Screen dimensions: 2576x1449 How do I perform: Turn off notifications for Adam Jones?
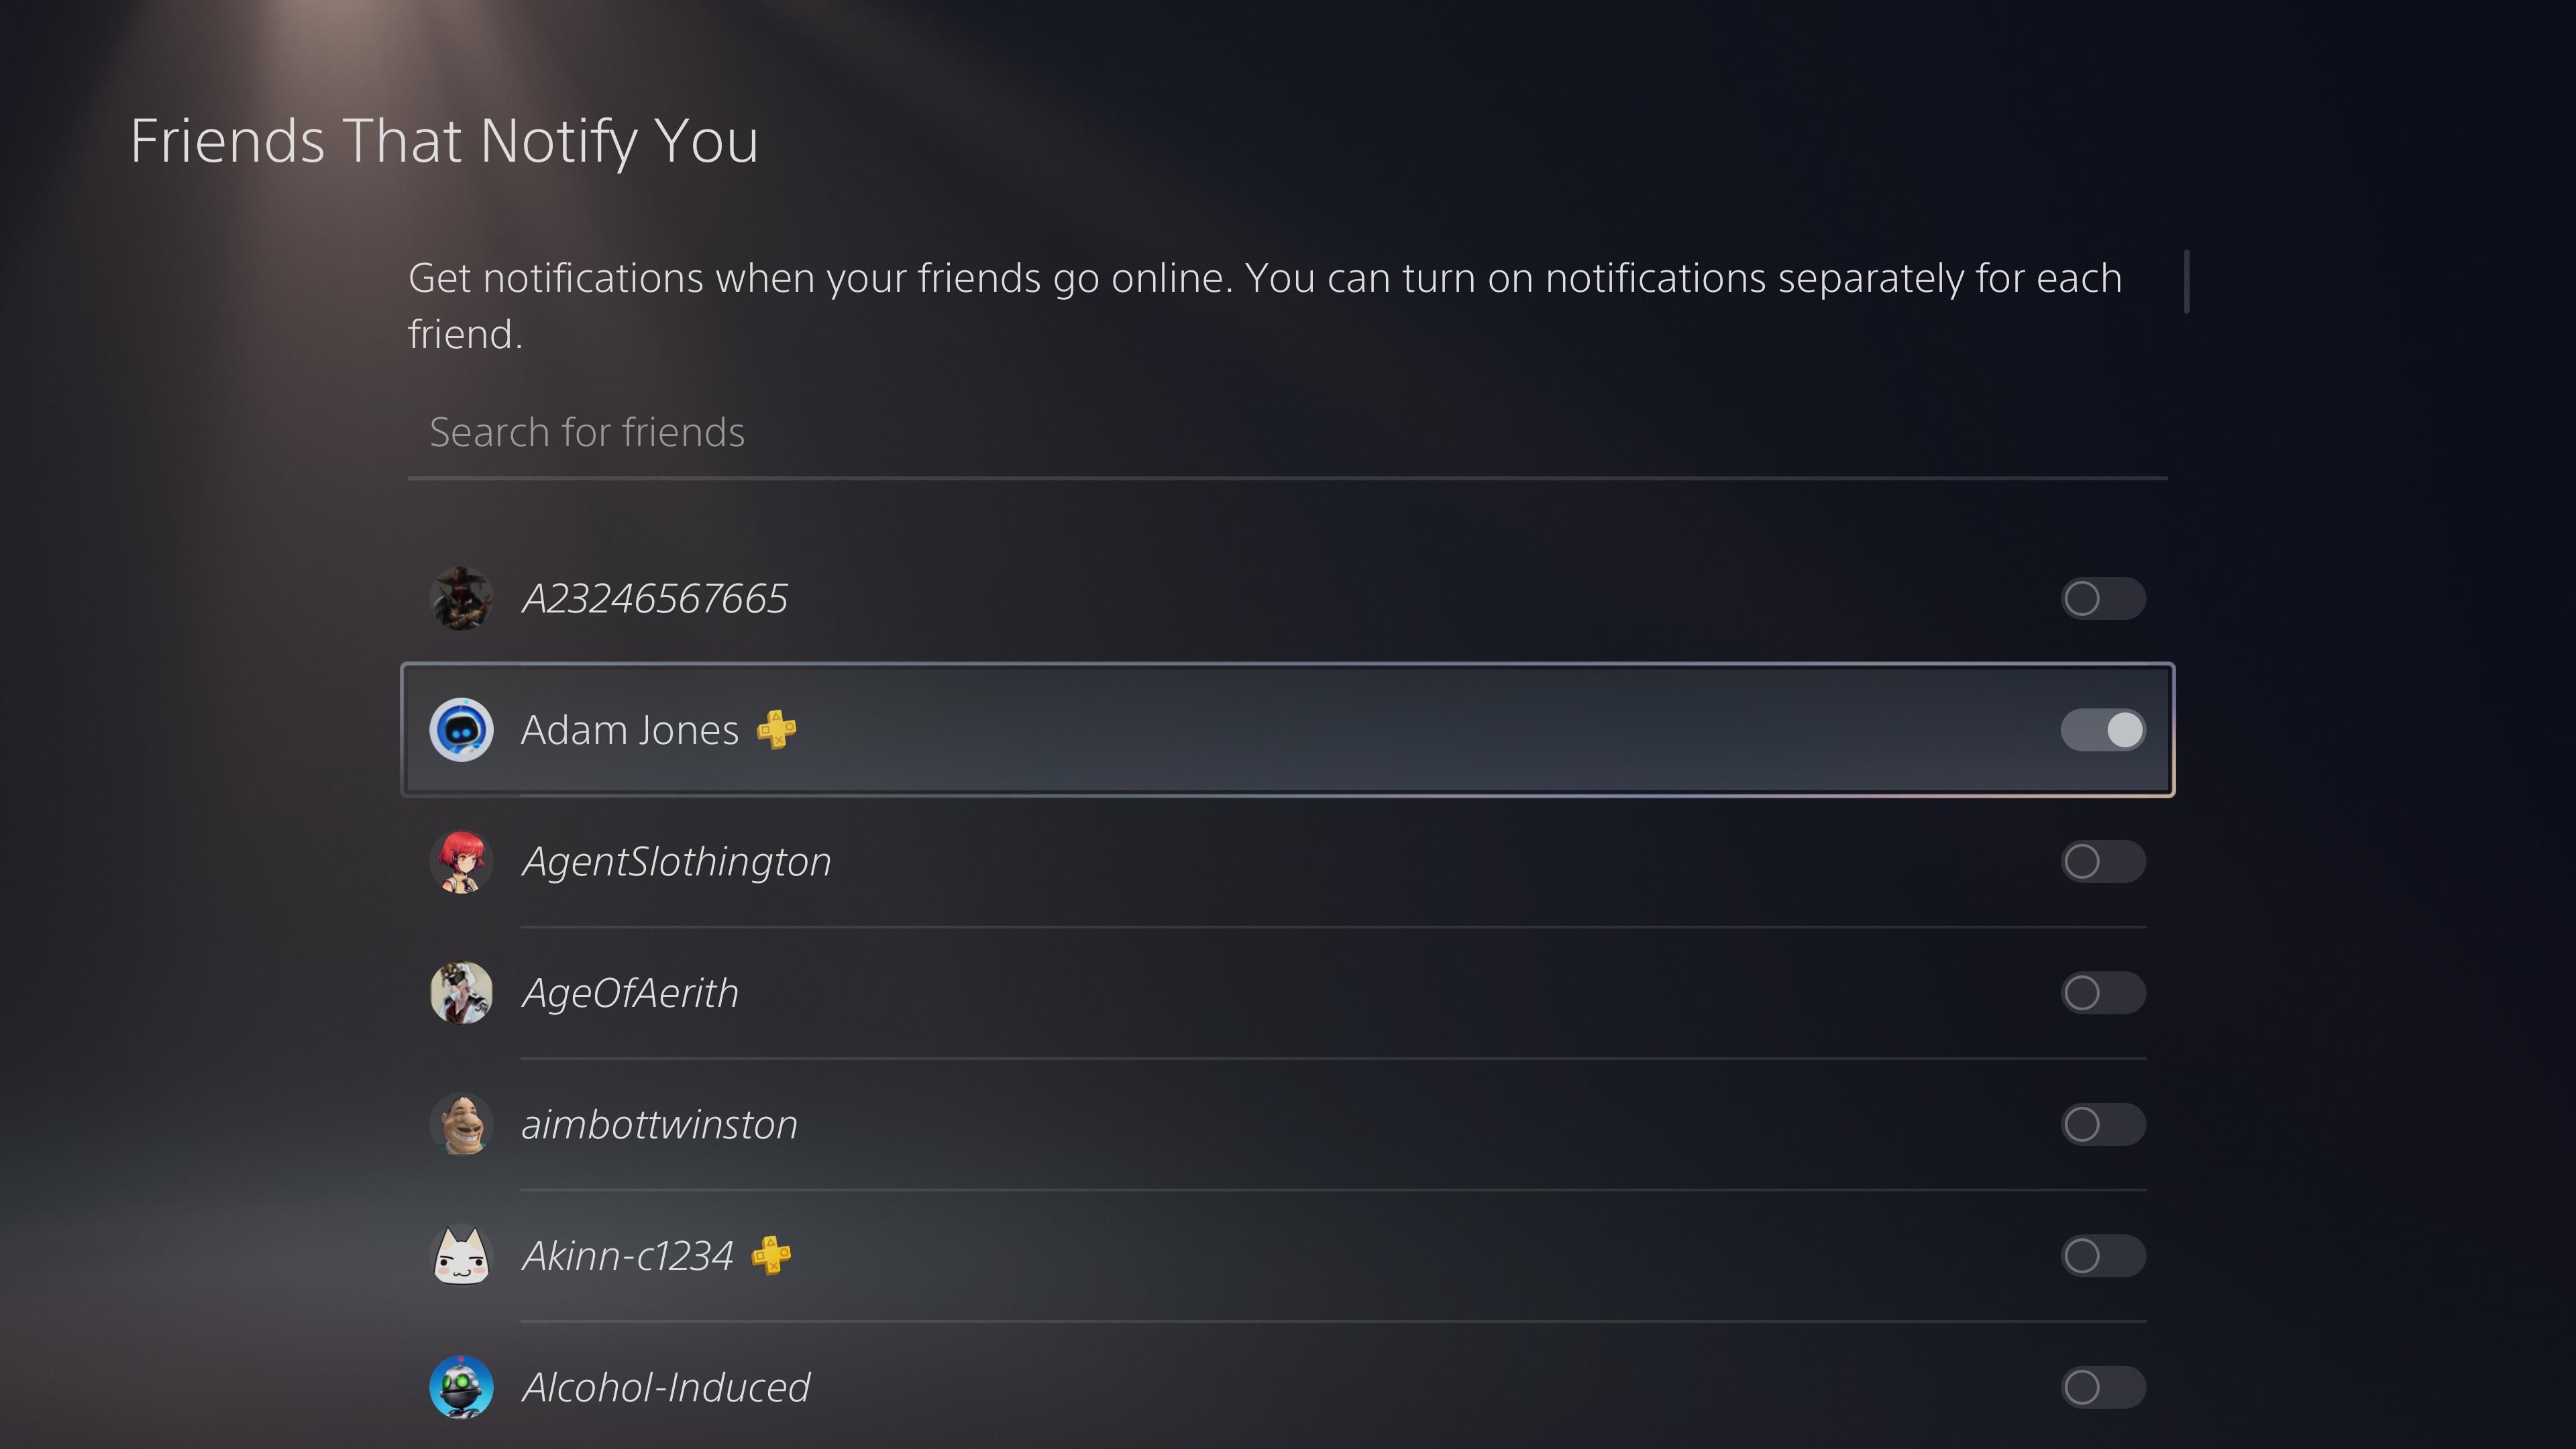(x=2102, y=730)
